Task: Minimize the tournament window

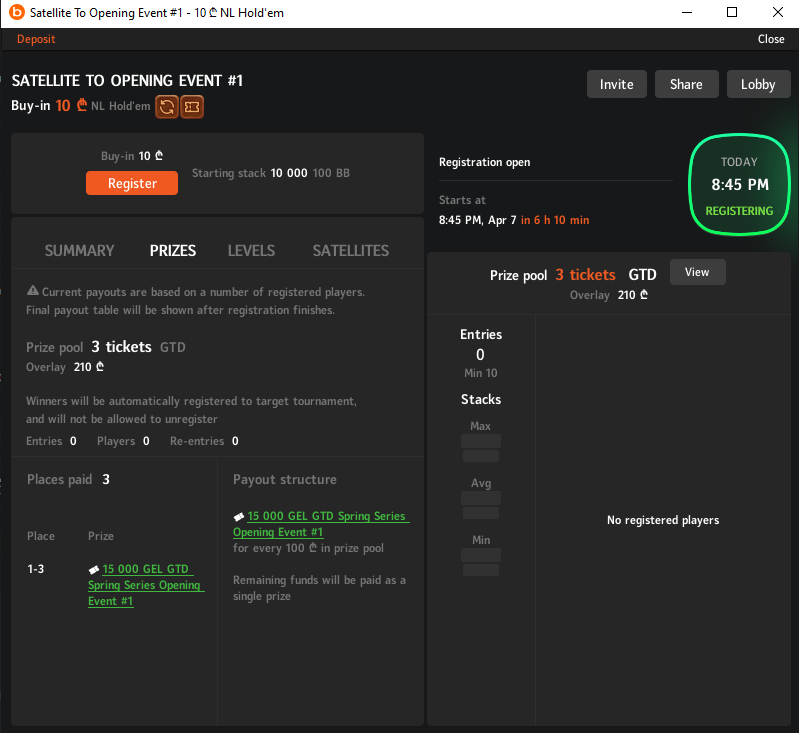Action: tap(687, 12)
